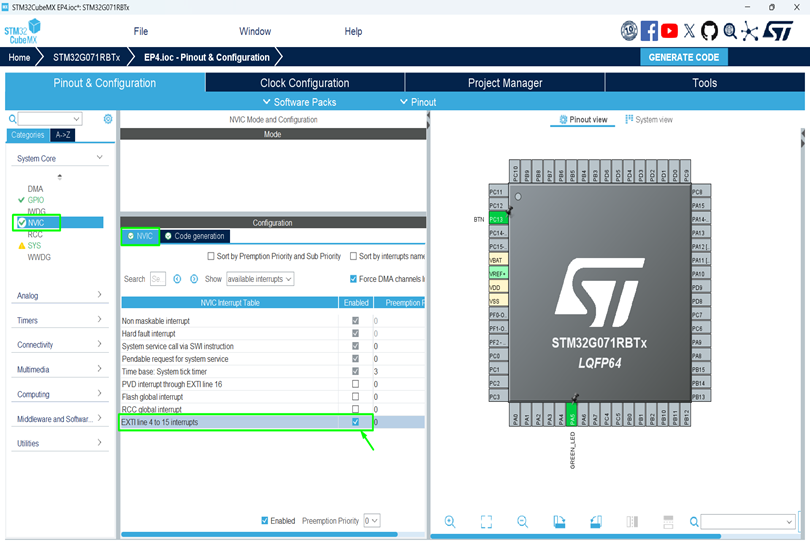
Task: Open the Software Packs menu
Action: [300, 102]
